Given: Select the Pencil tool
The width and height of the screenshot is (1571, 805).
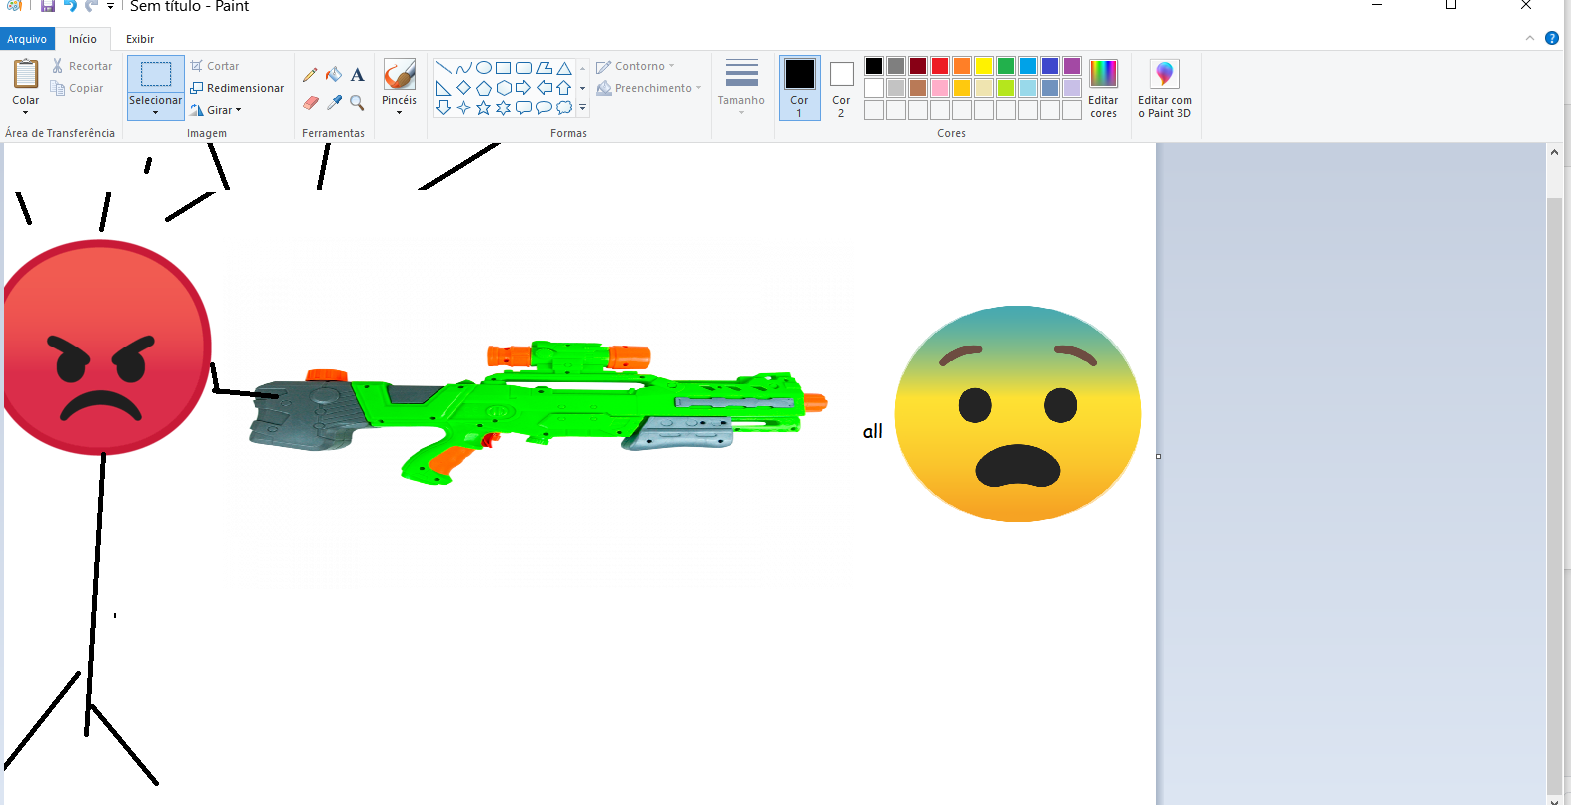Looking at the screenshot, I should pos(310,75).
